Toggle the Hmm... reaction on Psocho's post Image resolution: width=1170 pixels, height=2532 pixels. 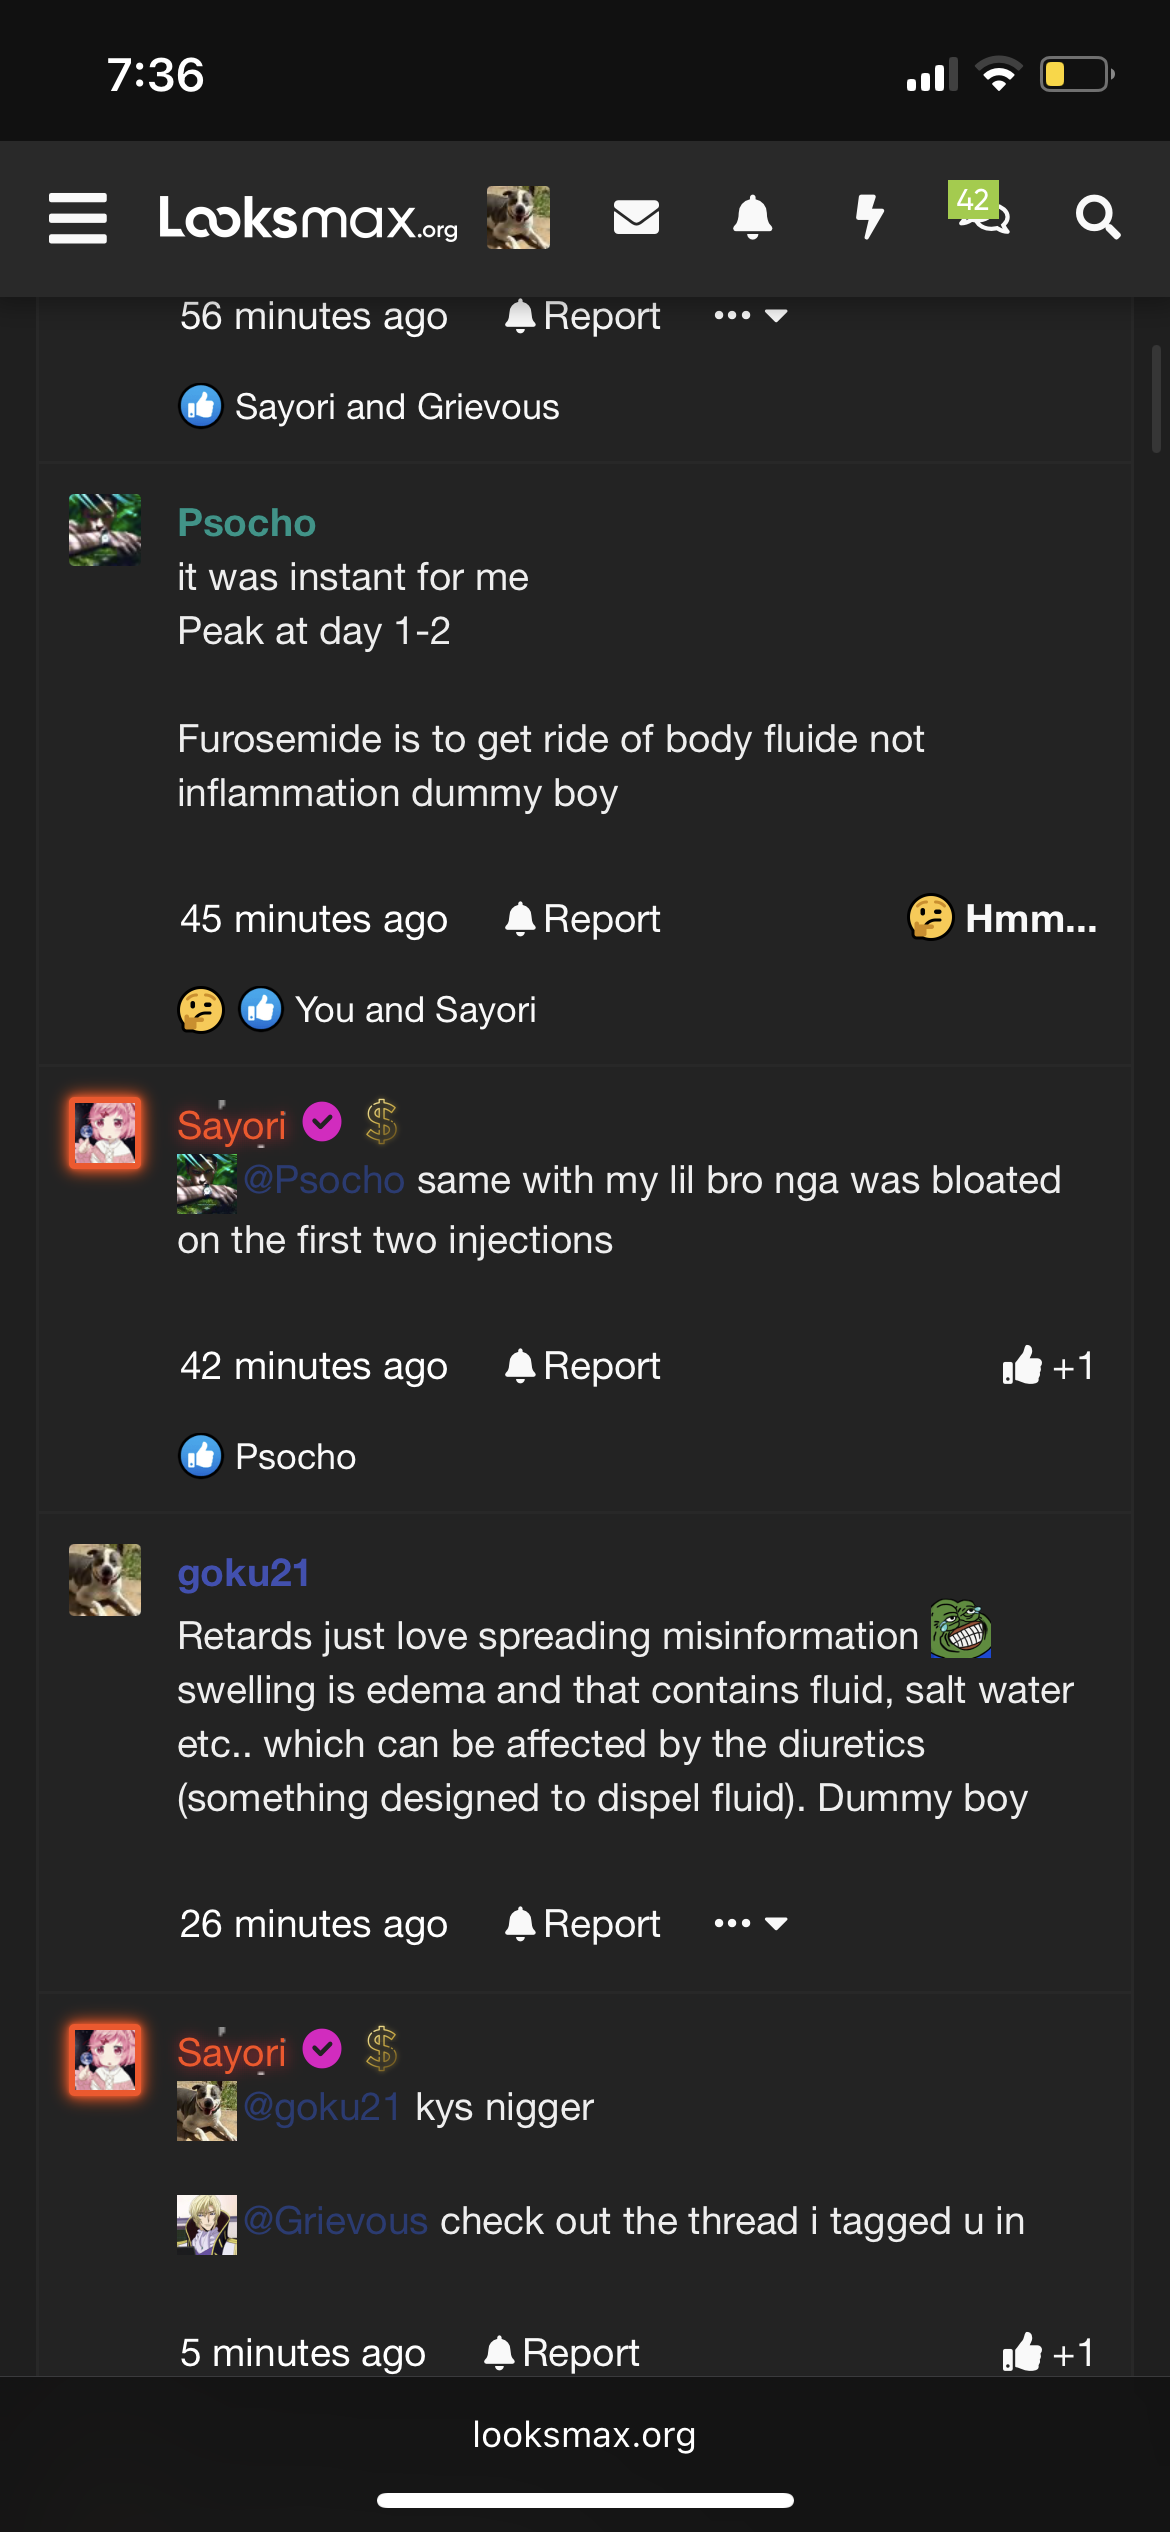1002,918
